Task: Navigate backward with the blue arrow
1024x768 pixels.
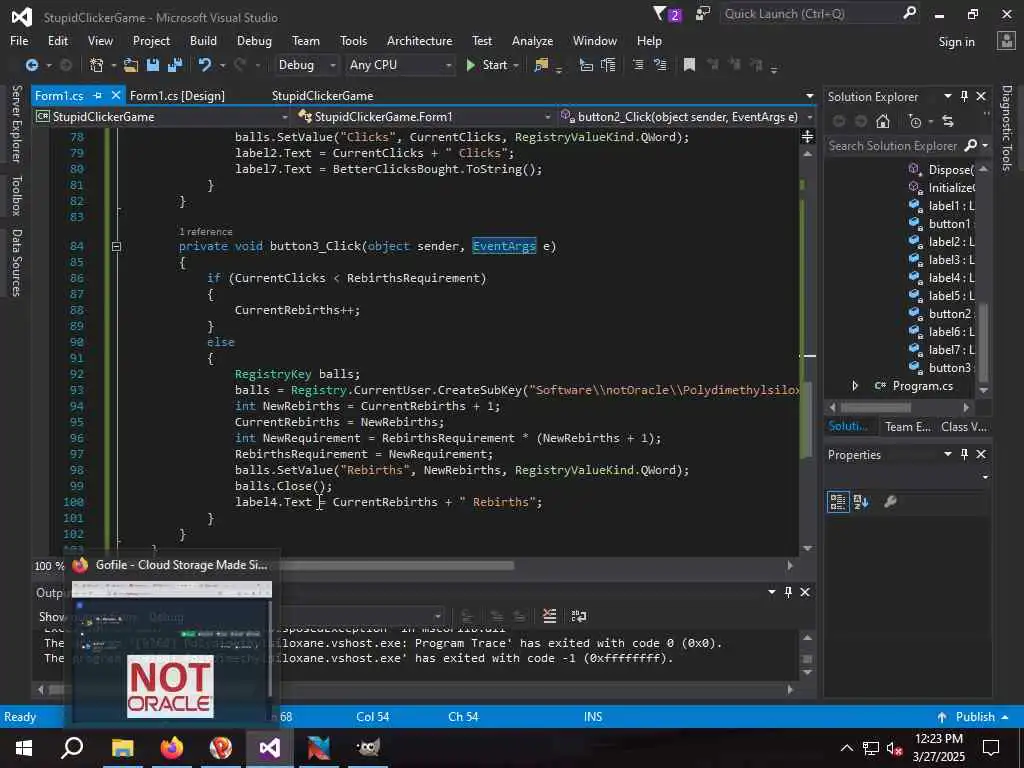Action: click(31, 65)
